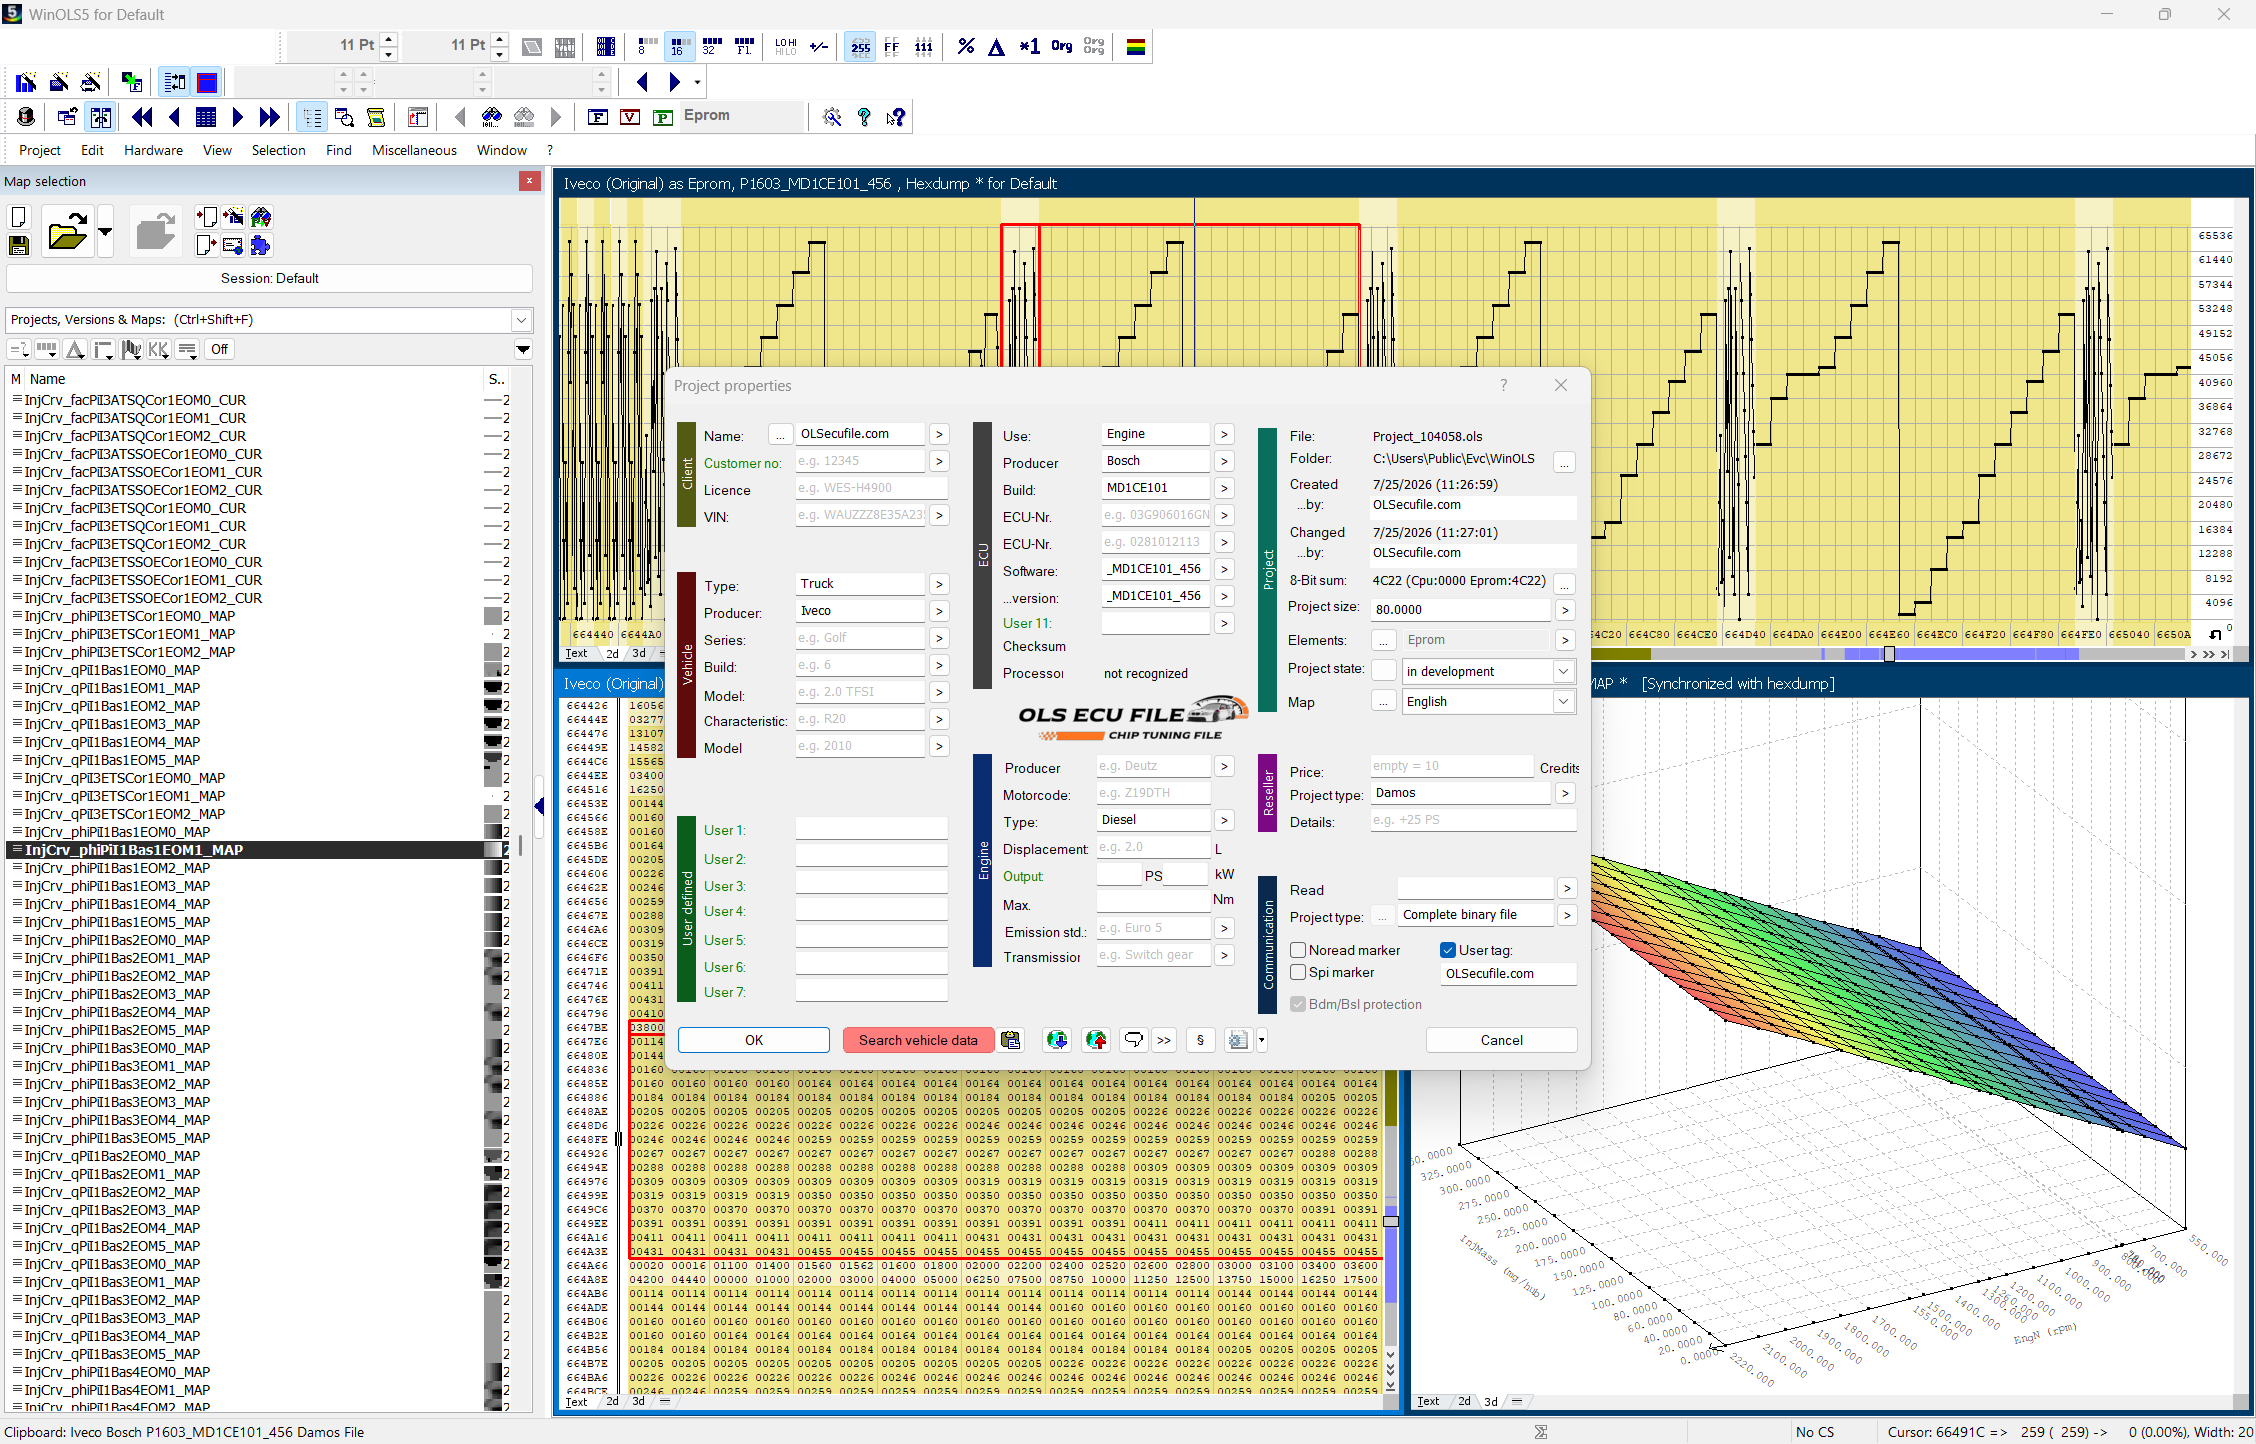
Task: Click Cancel in Project properties
Action: pyautogui.click(x=1501, y=1040)
